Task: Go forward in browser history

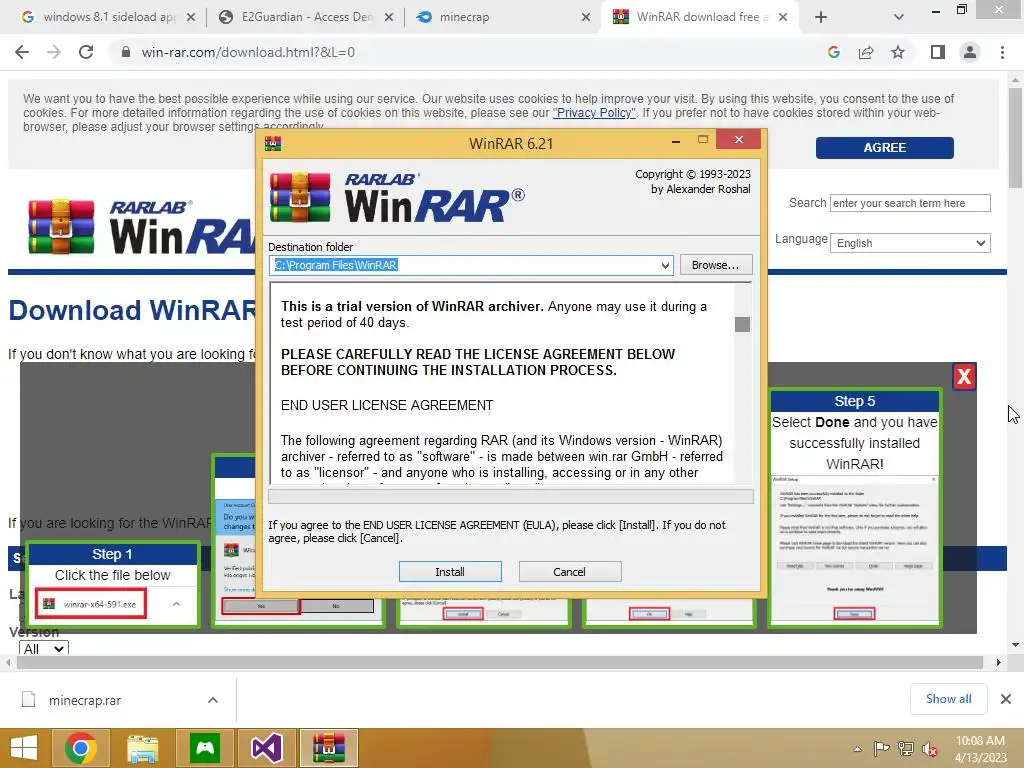Action: click(x=54, y=52)
